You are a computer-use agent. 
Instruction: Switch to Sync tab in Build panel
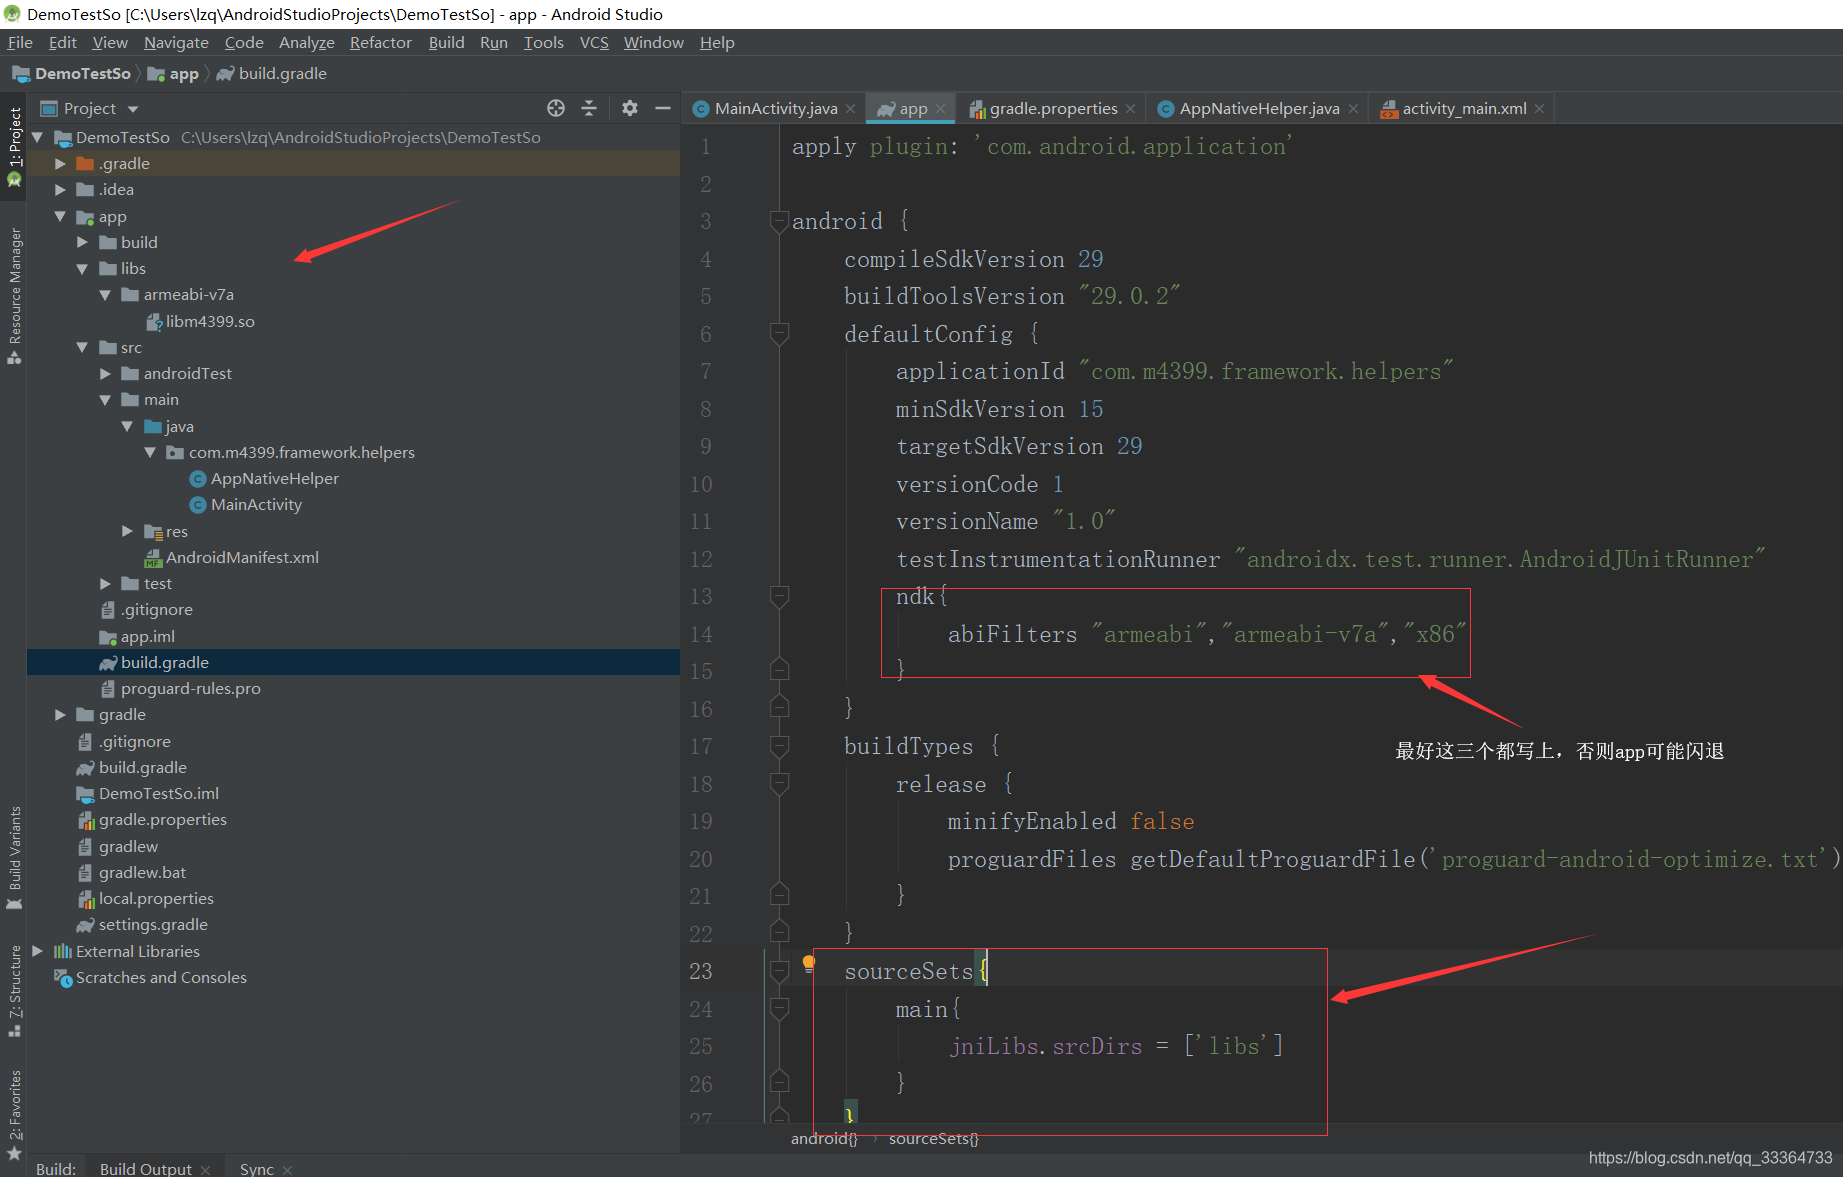click(x=257, y=1168)
